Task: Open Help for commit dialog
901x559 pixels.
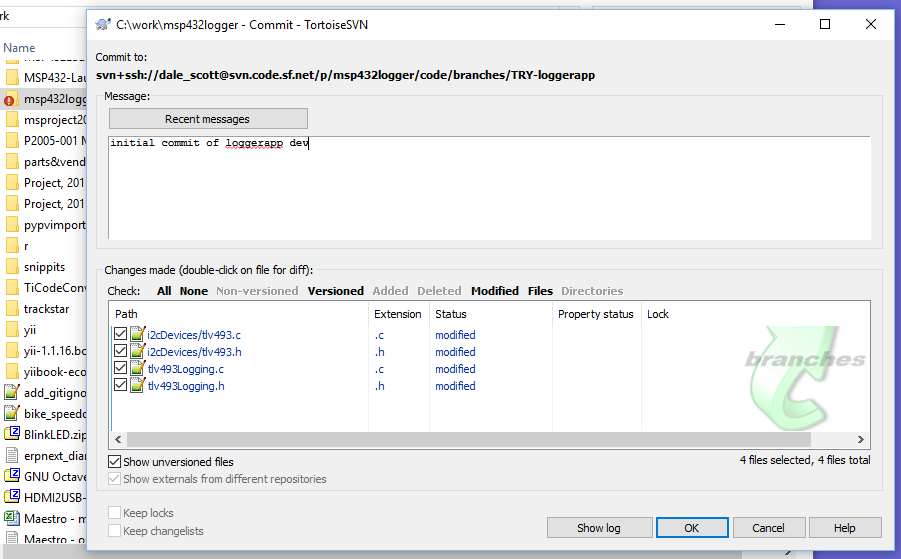Action: pyautogui.click(x=845, y=528)
